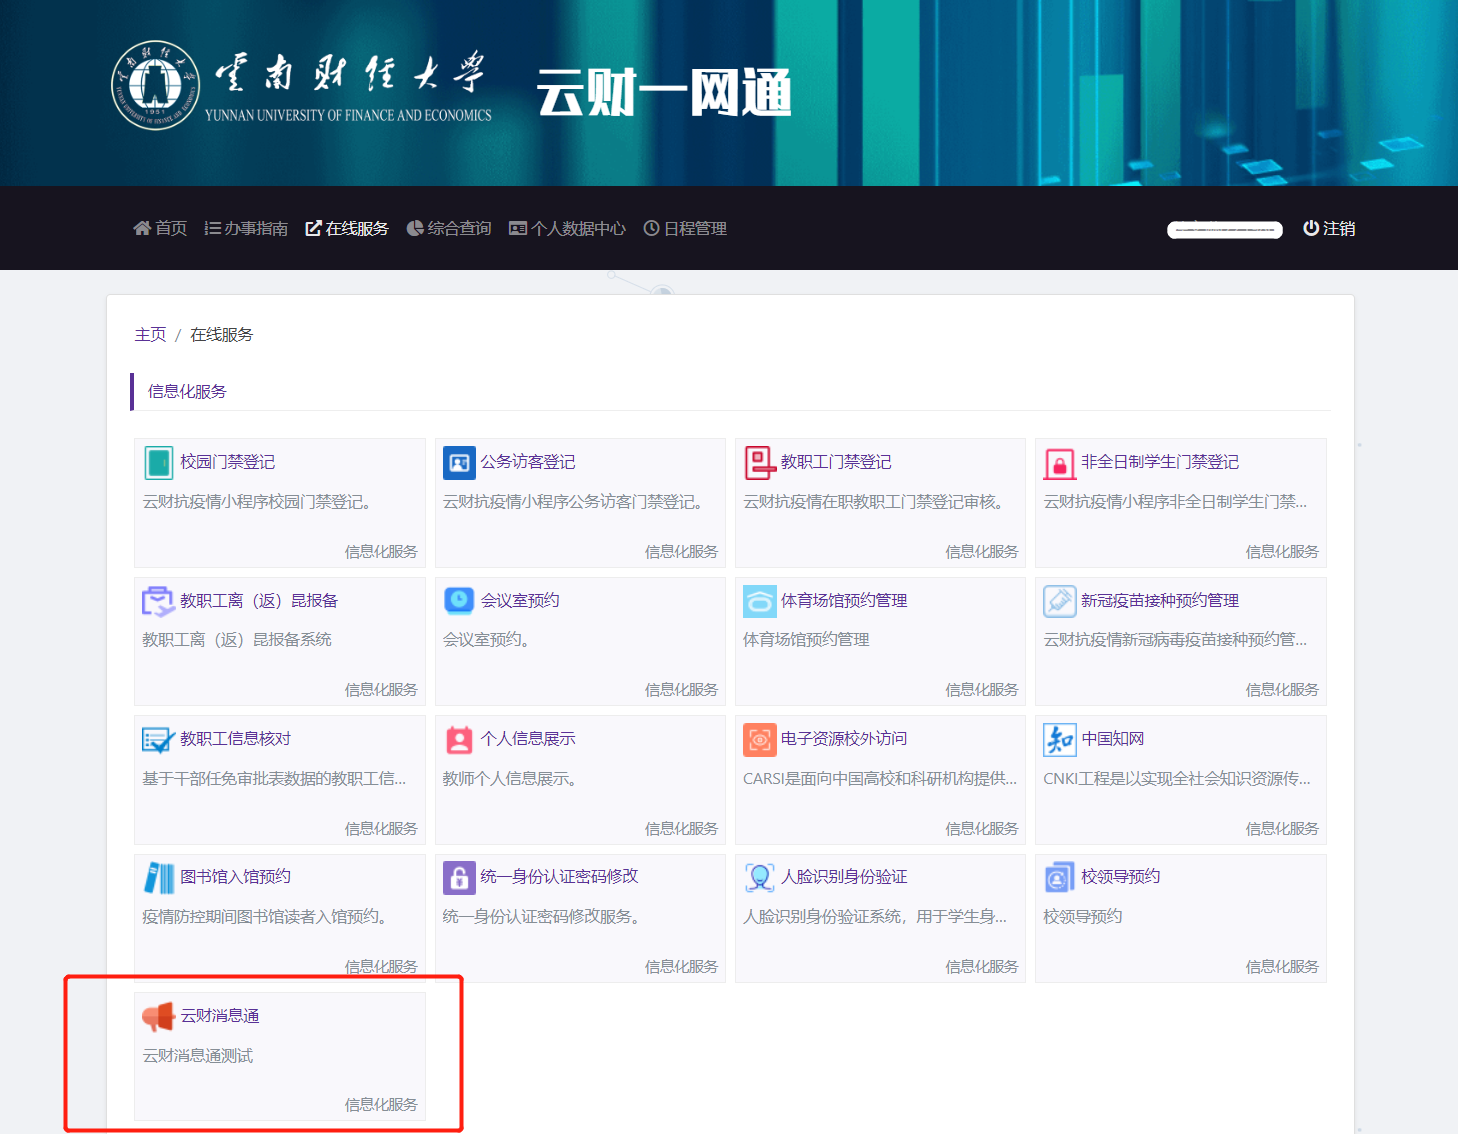The image size is (1458, 1134).
Task: Click the 主页 breadcrumb link
Action: (x=150, y=334)
